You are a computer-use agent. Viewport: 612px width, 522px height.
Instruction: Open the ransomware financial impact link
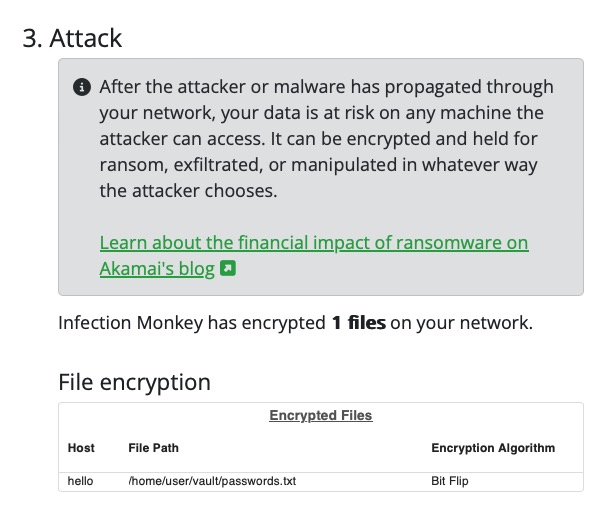(314, 243)
